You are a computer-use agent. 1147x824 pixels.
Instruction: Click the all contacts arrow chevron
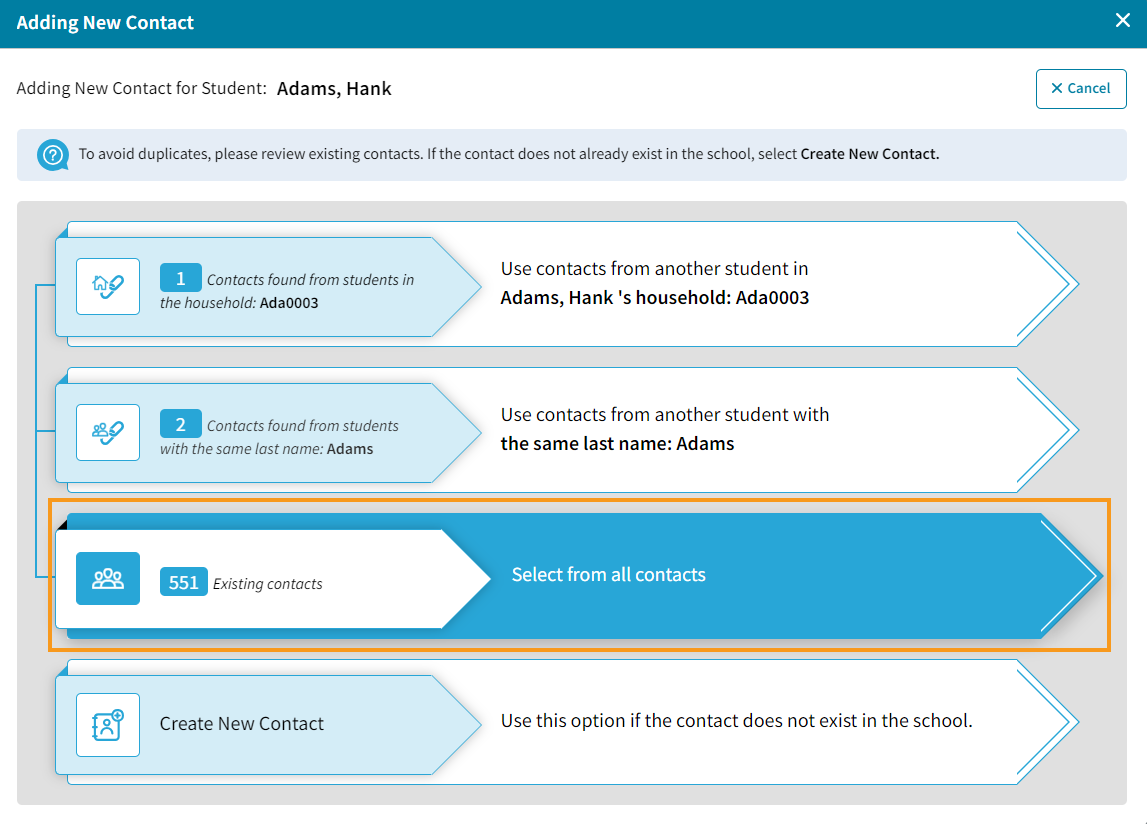[1071, 576]
